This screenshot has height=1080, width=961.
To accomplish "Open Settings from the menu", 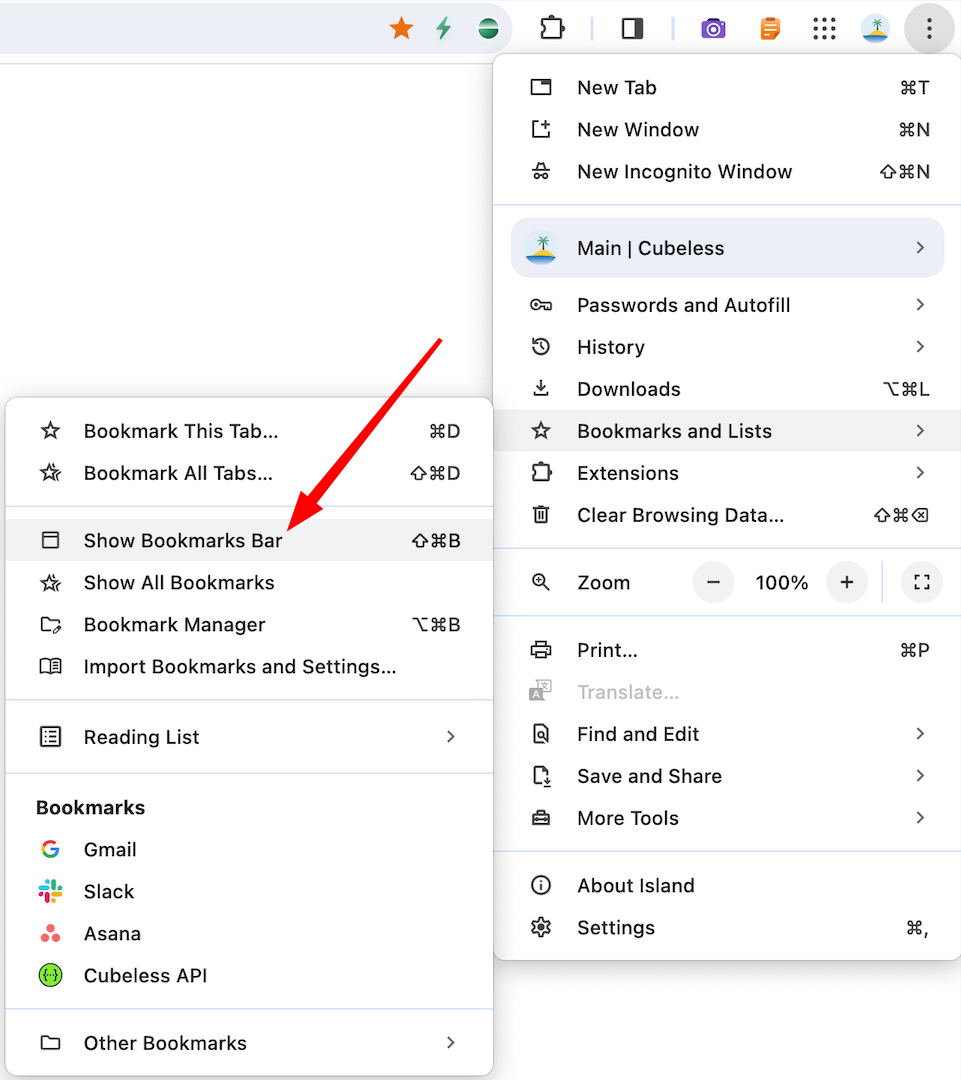I will coord(727,928).
